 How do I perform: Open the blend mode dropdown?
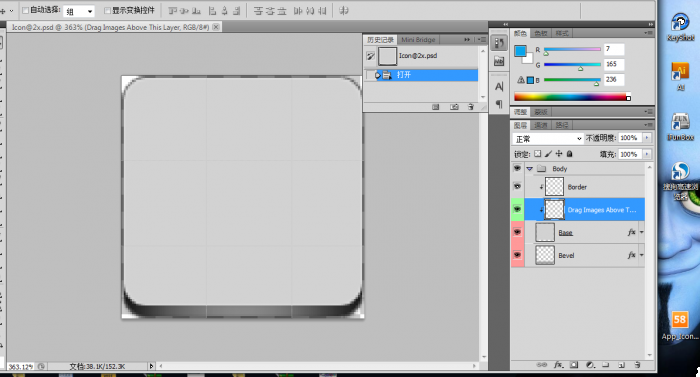[x=548, y=138]
